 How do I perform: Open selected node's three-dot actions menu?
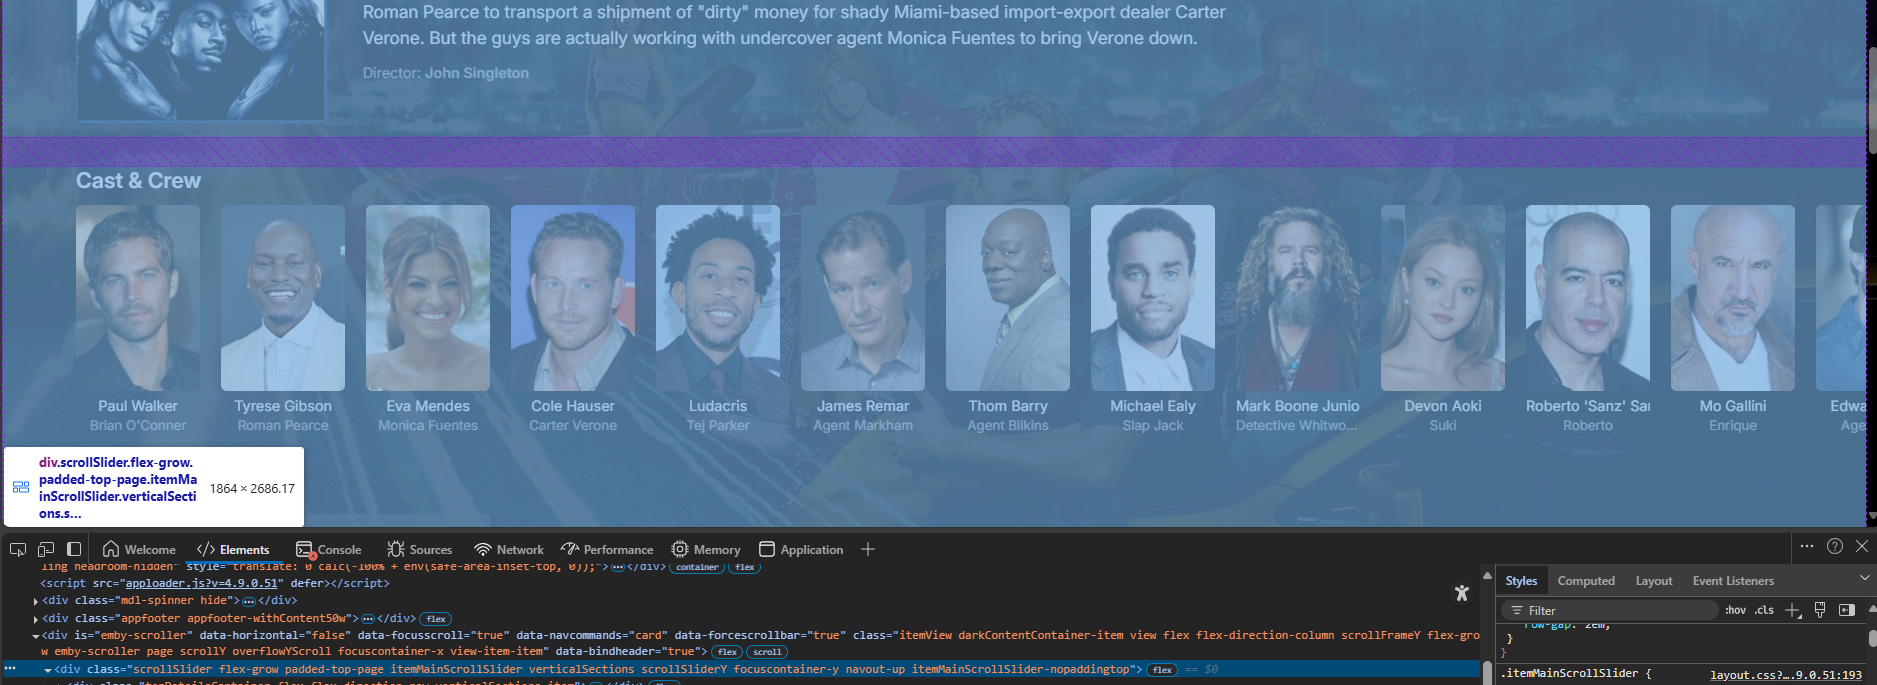pyautogui.click(x=10, y=668)
